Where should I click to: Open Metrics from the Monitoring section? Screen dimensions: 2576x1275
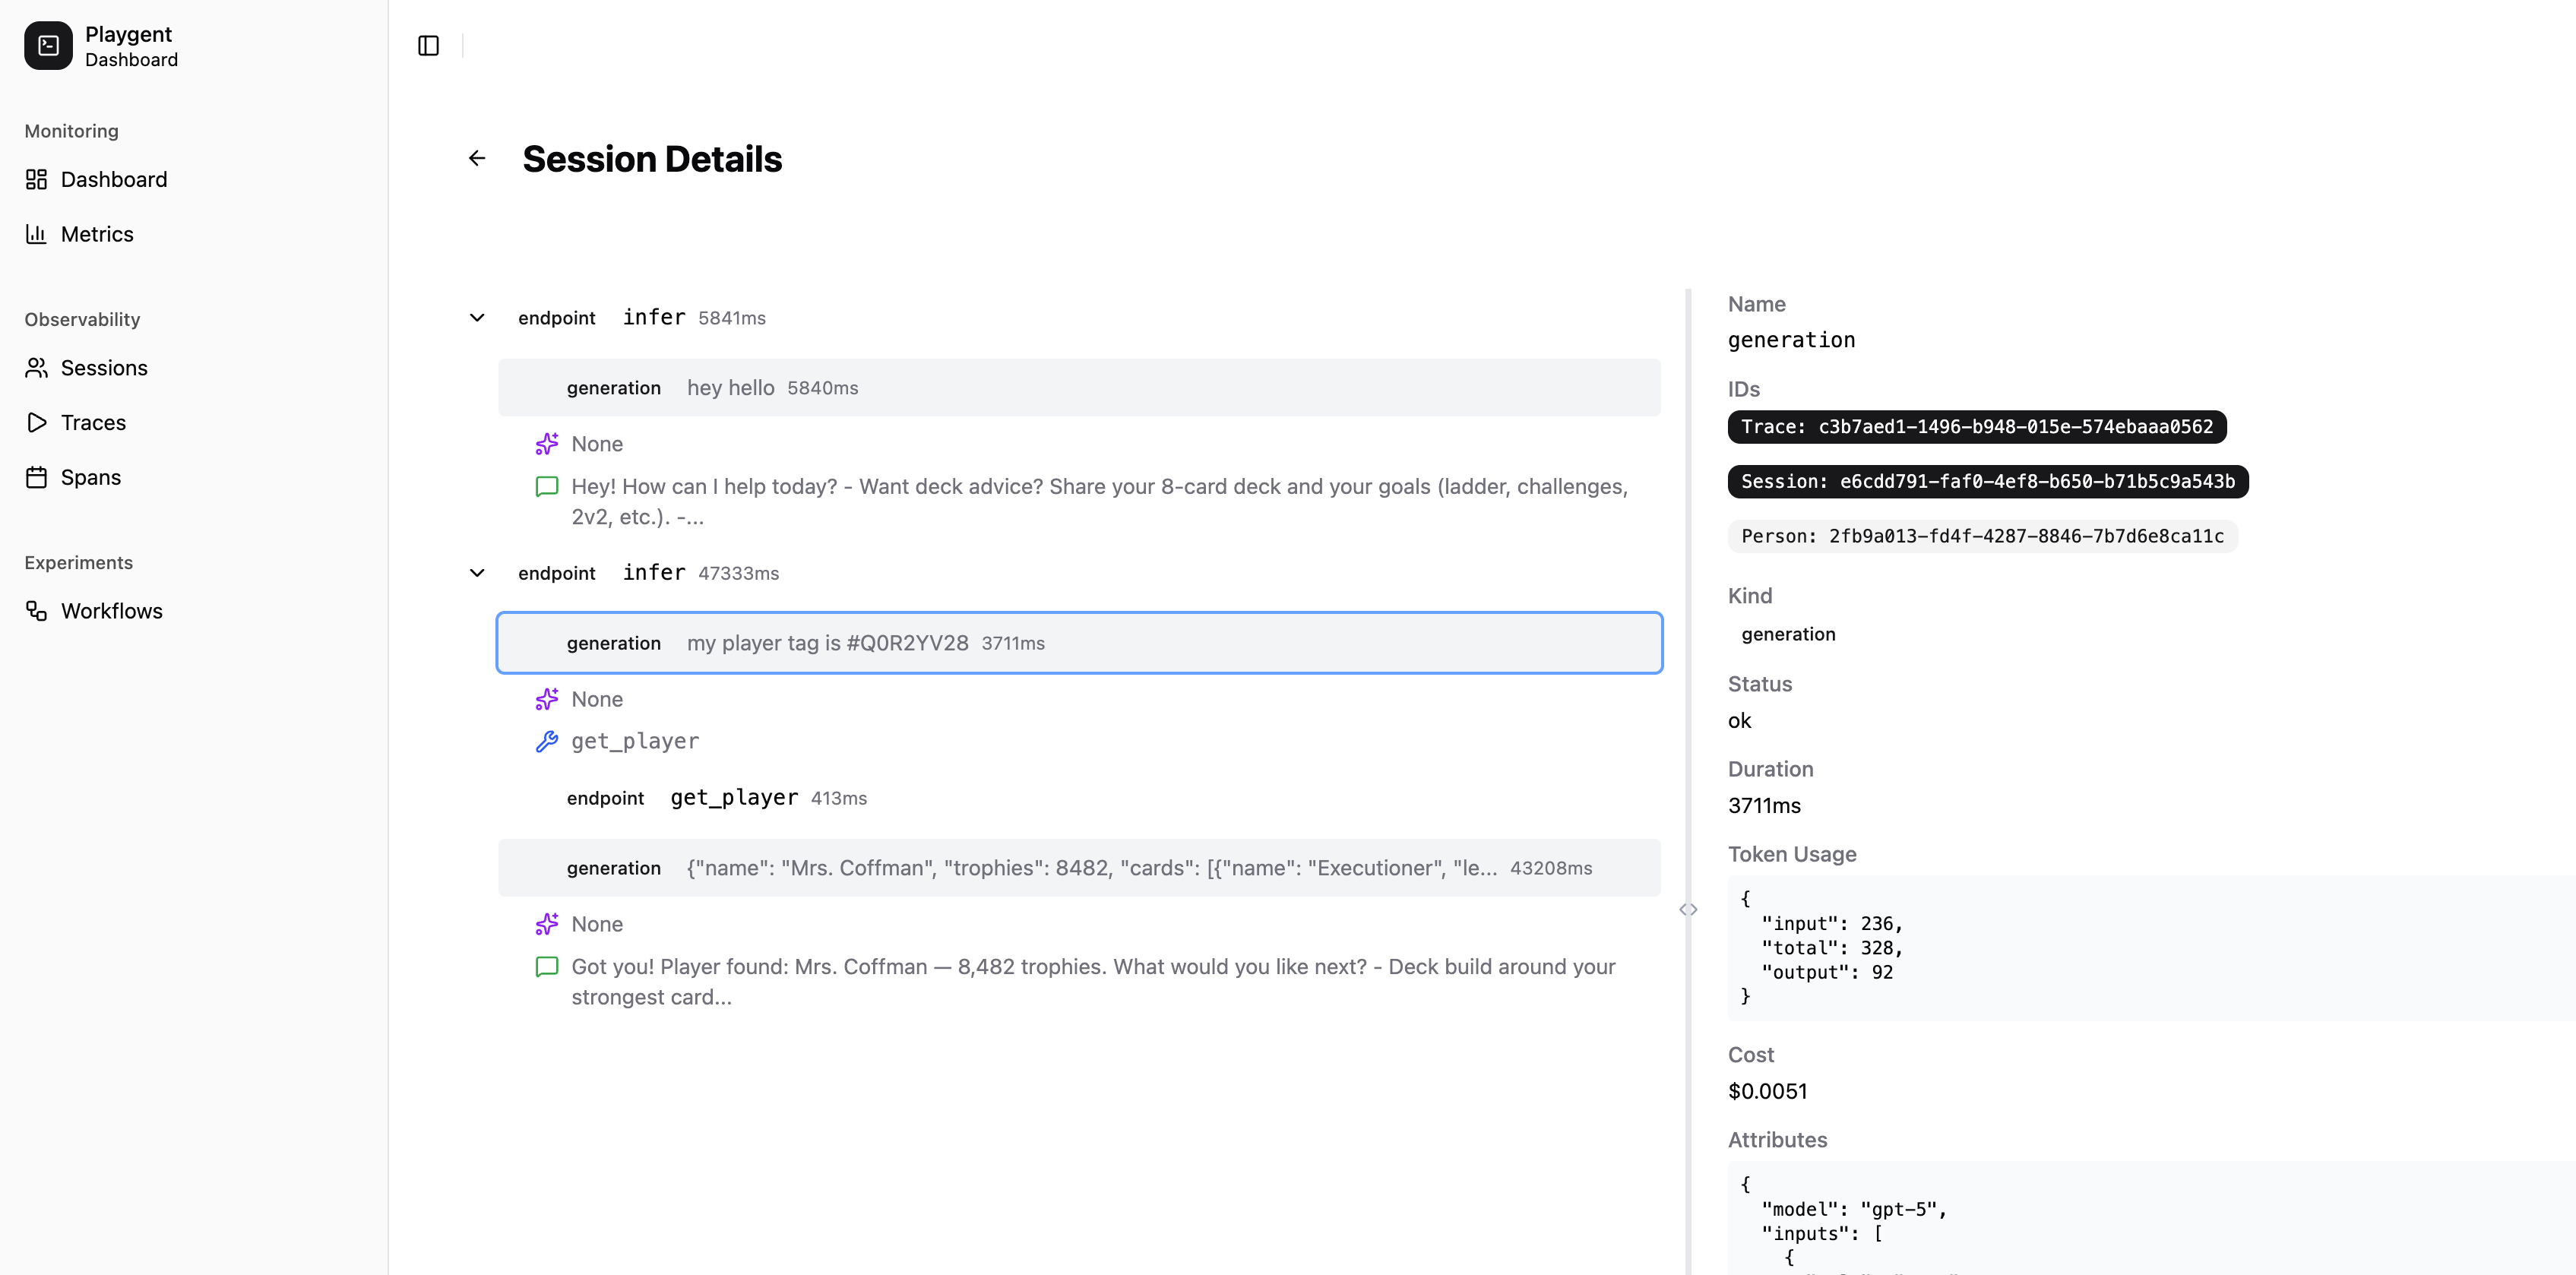[97, 233]
